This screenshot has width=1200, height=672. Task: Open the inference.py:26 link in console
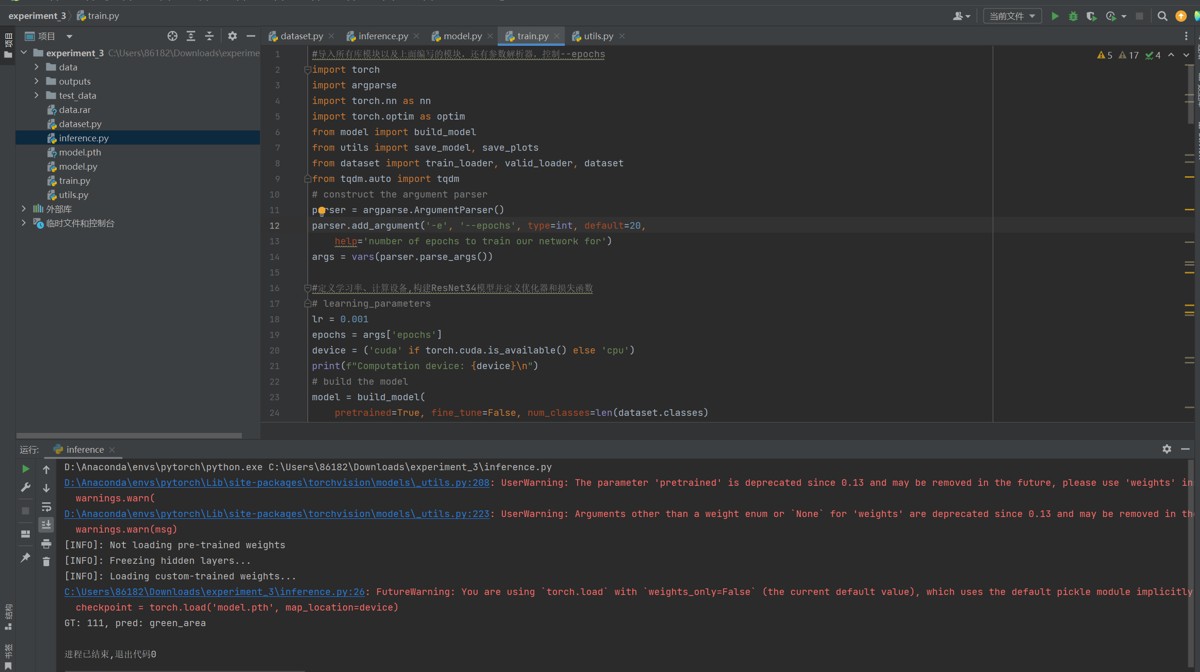[215, 591]
